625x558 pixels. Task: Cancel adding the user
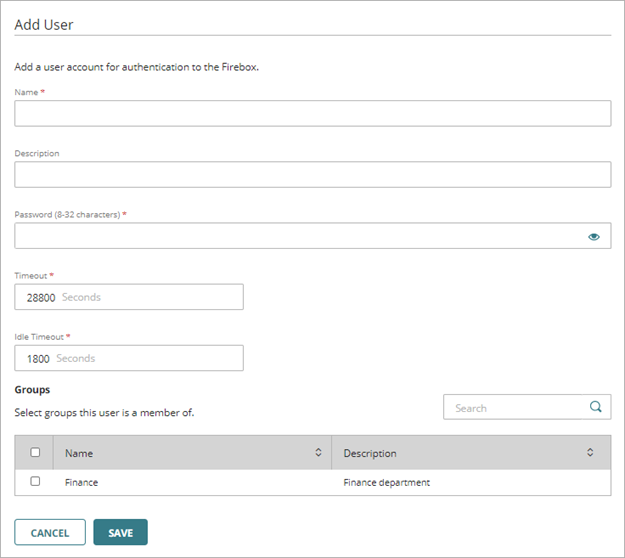(x=49, y=533)
